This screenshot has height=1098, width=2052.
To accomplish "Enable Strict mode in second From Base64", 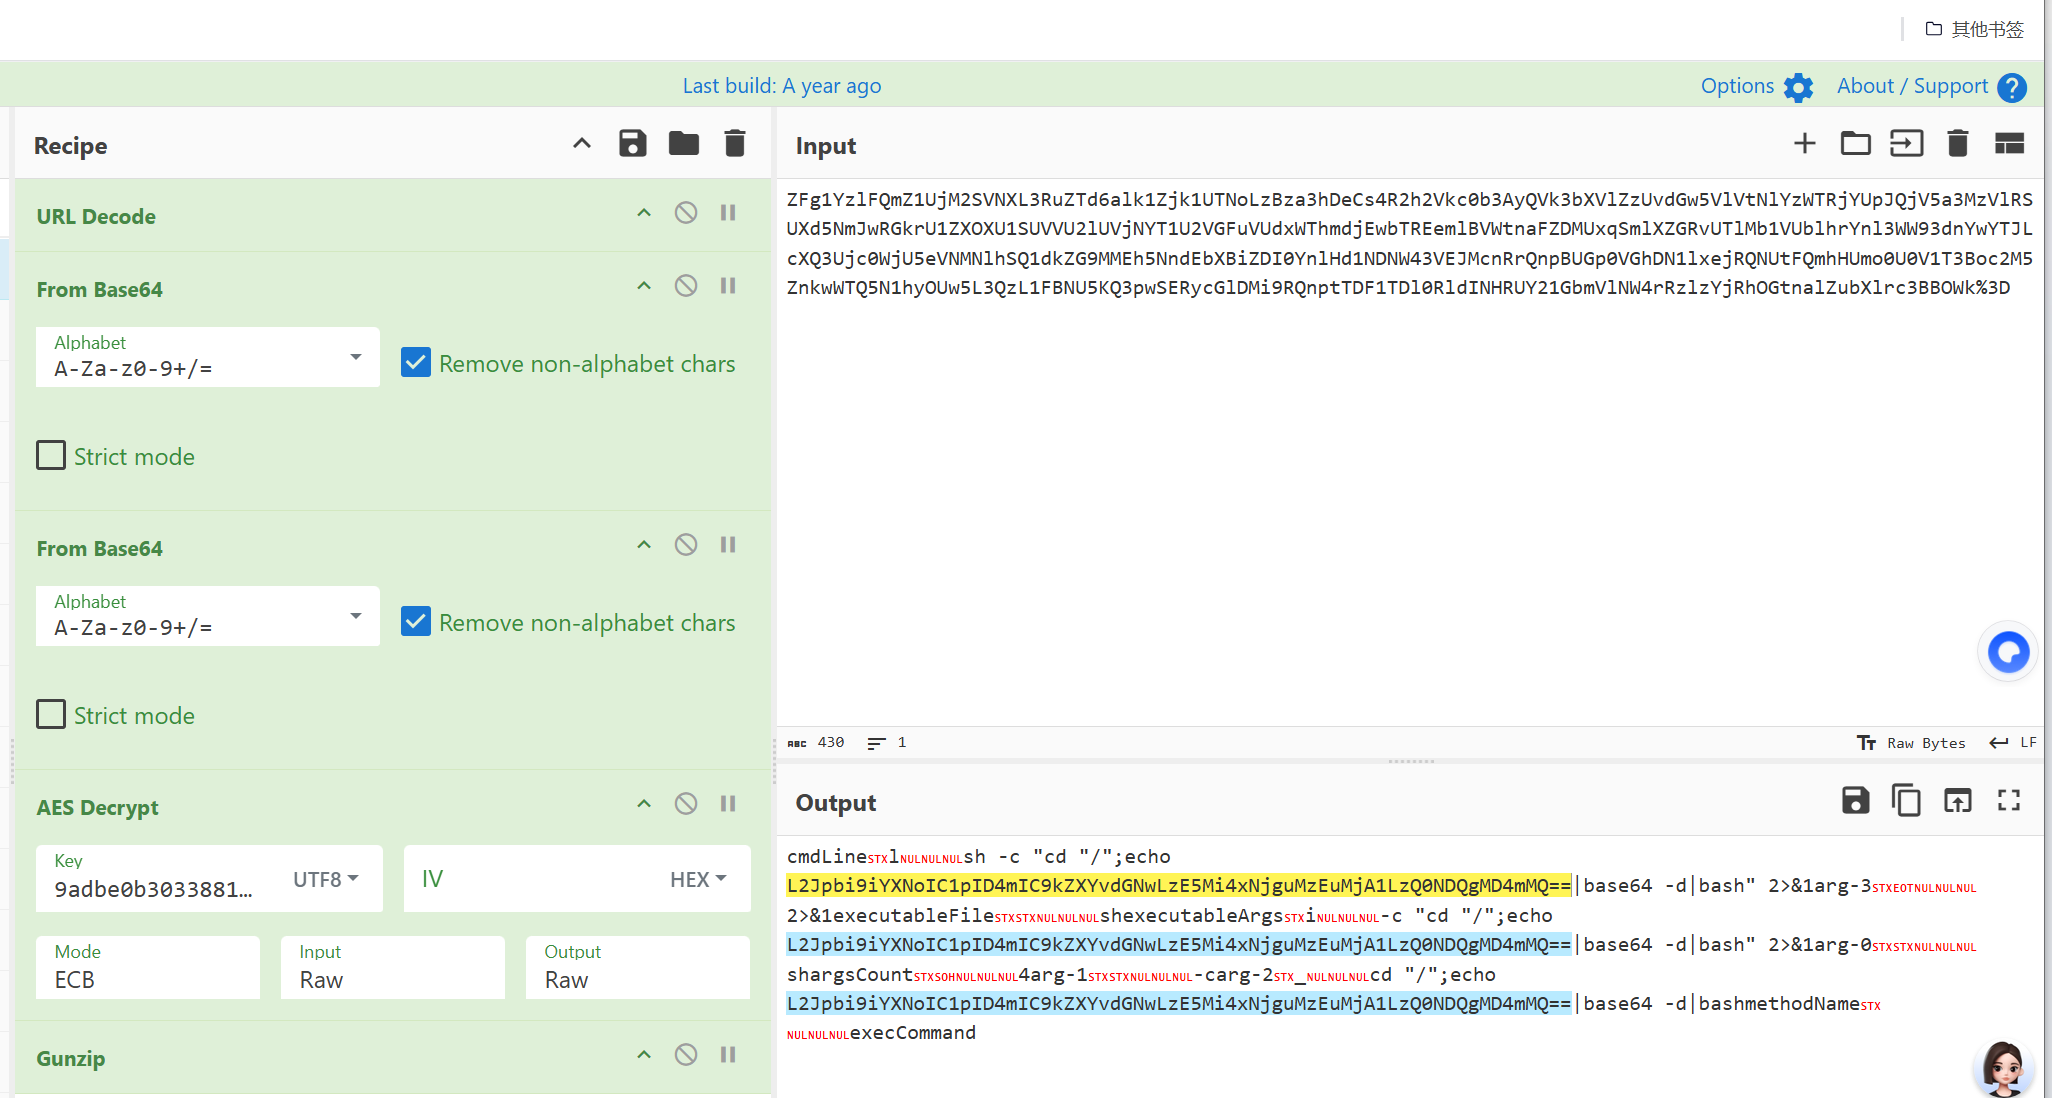I will click(52, 715).
